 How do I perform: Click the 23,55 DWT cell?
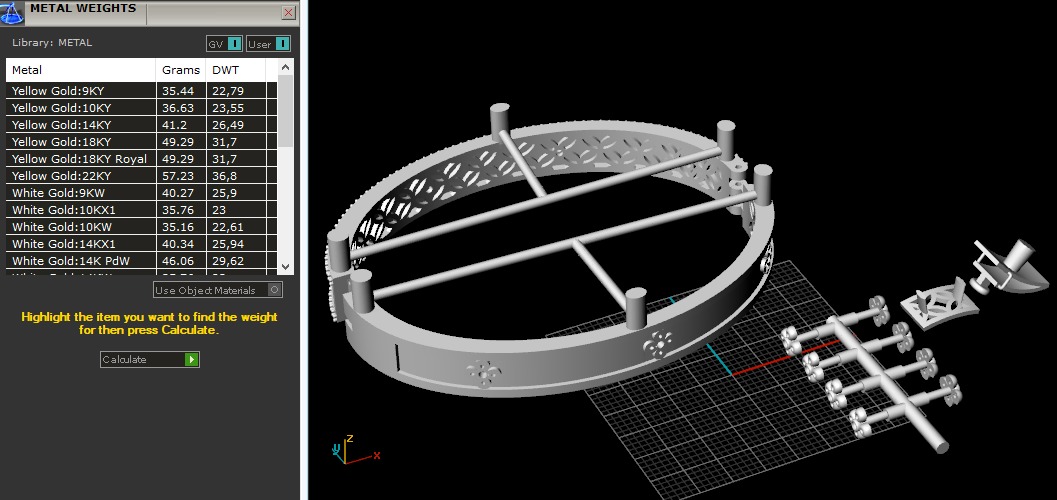[236, 108]
